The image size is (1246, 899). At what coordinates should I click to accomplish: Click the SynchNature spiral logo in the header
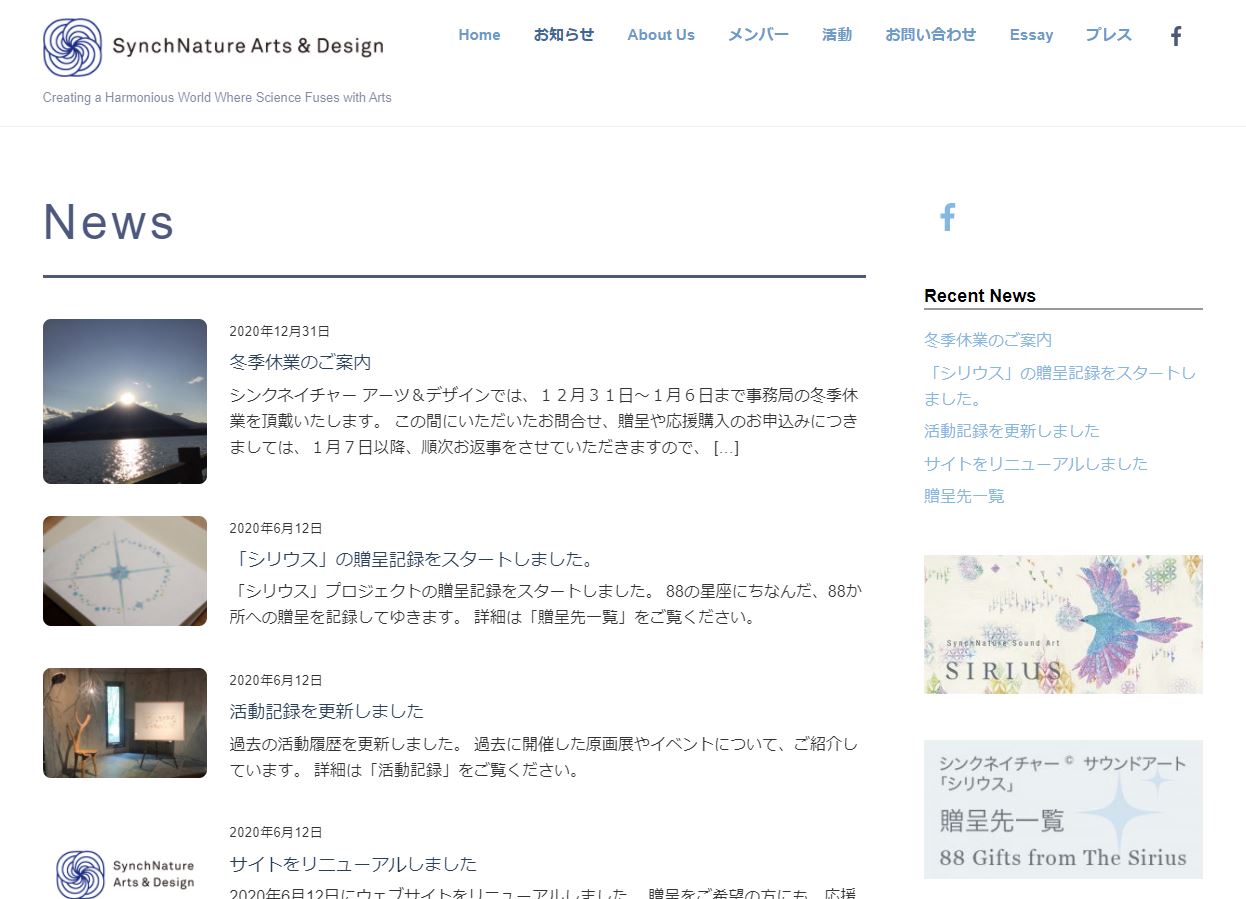point(72,47)
